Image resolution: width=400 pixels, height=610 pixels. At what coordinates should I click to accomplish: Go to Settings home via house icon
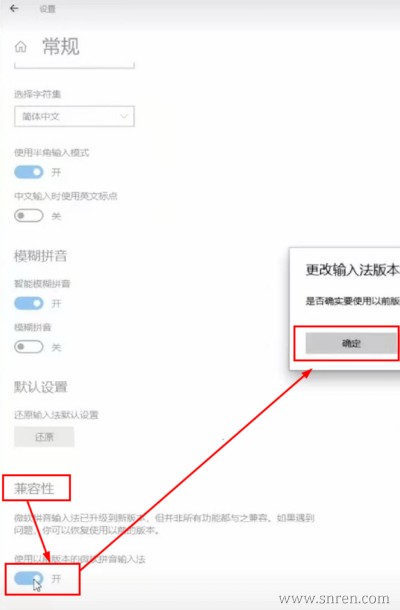[x=21, y=47]
